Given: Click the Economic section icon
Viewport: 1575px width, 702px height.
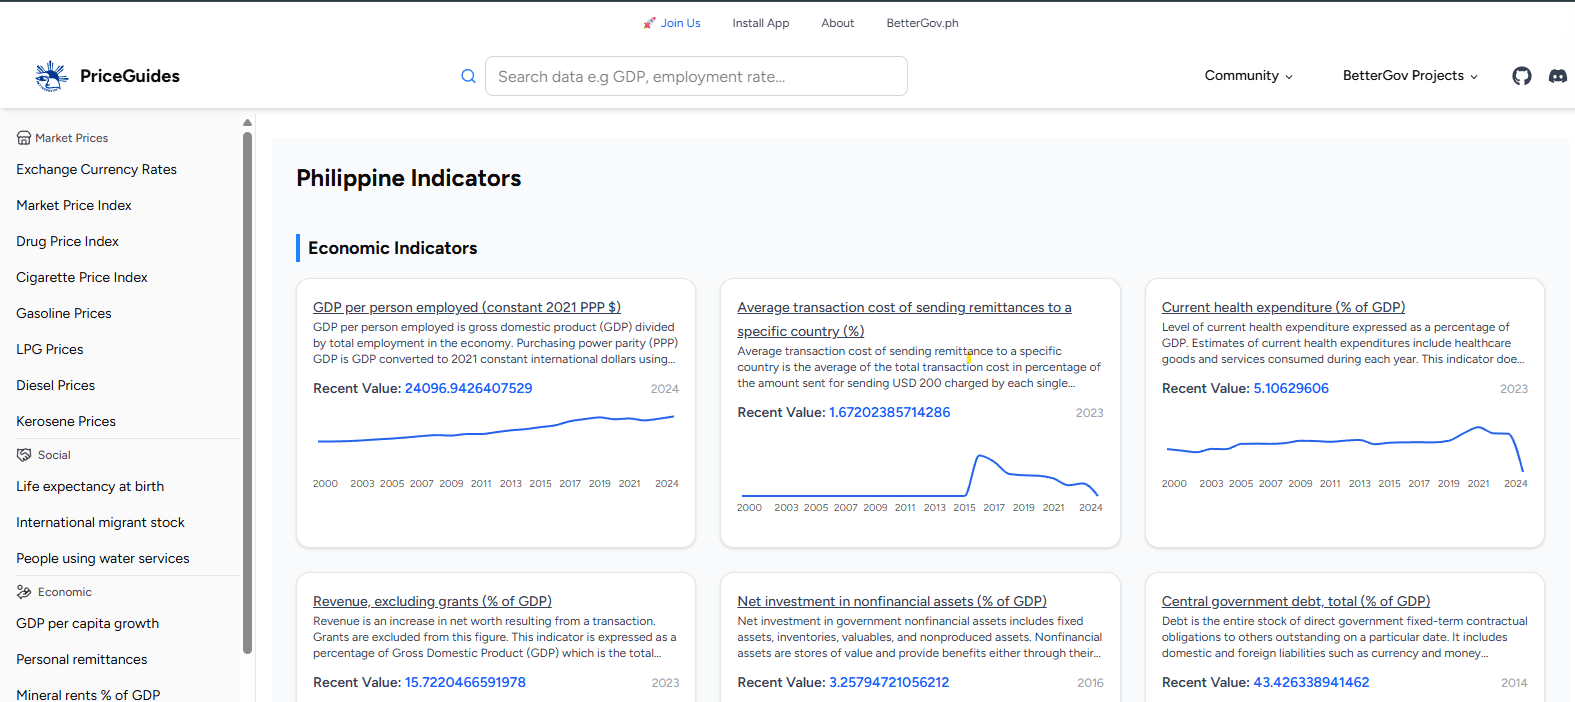Looking at the screenshot, I should pyautogui.click(x=24, y=592).
